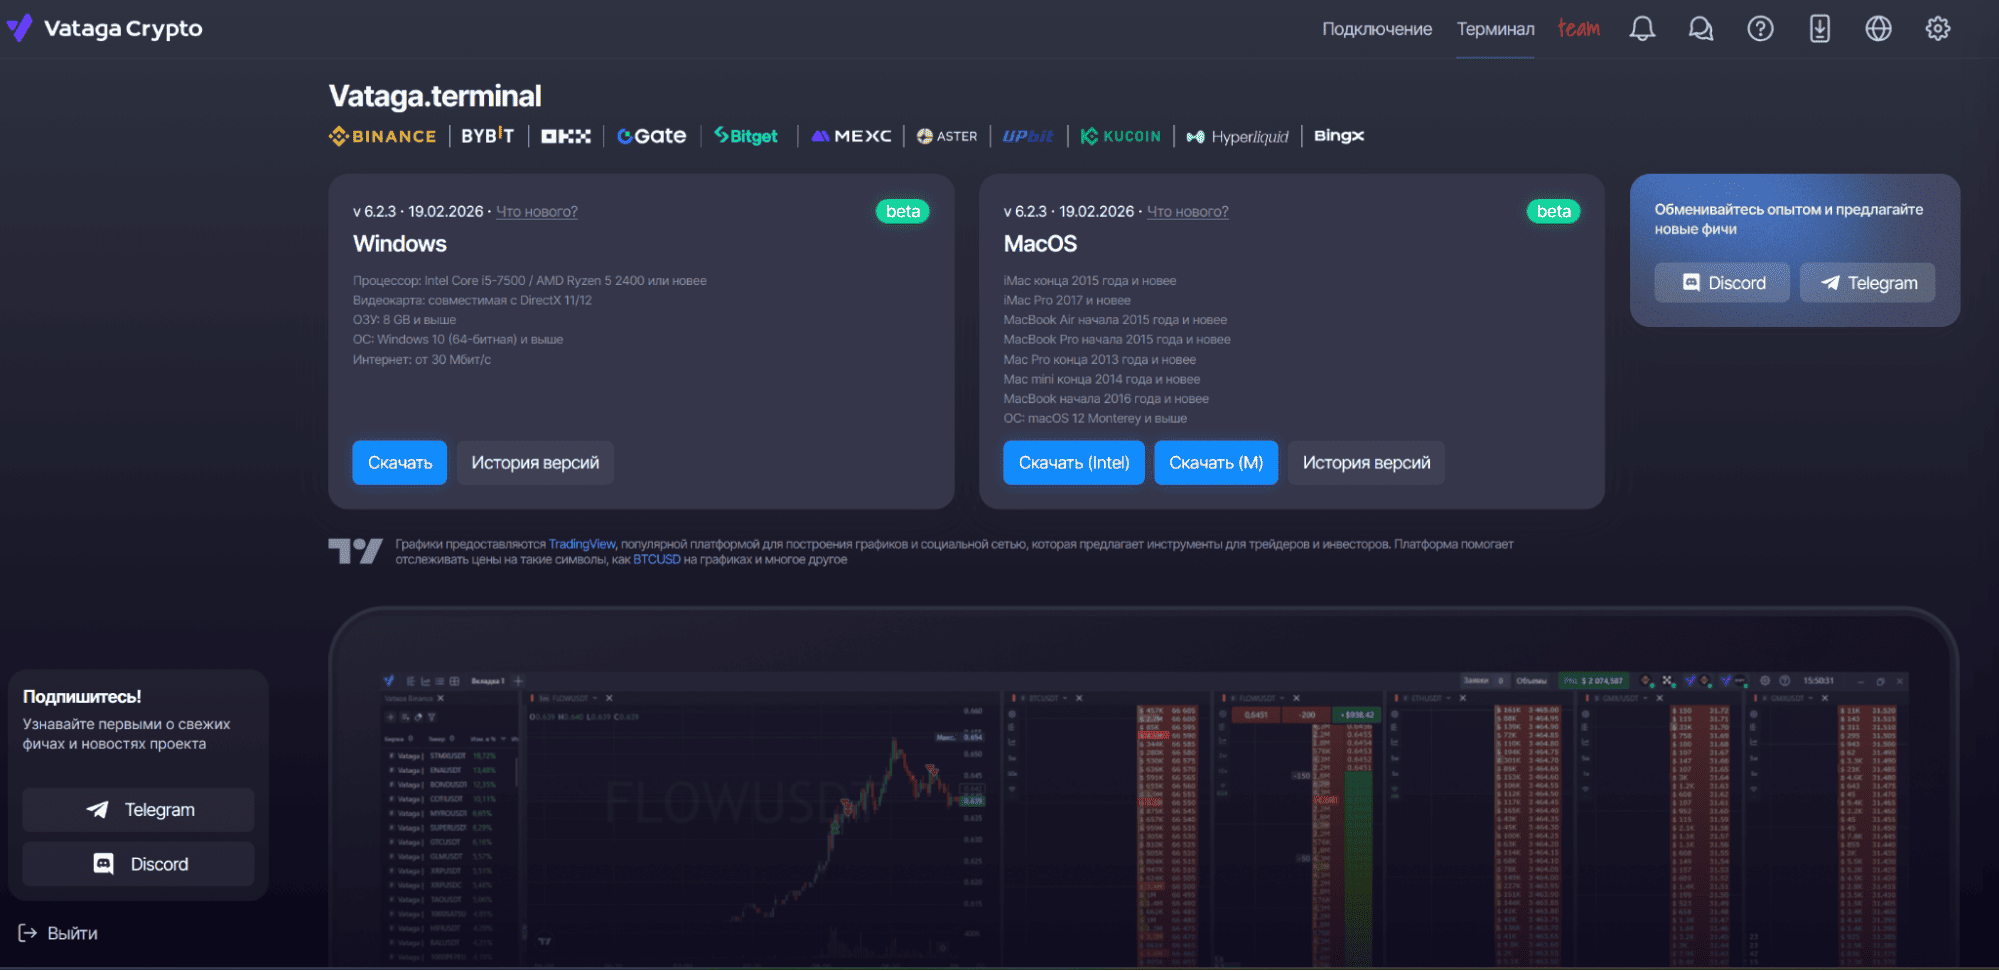Click the terminal preview screenshot
Image resolution: width=1999 pixels, height=971 pixels.
pos(1143,790)
